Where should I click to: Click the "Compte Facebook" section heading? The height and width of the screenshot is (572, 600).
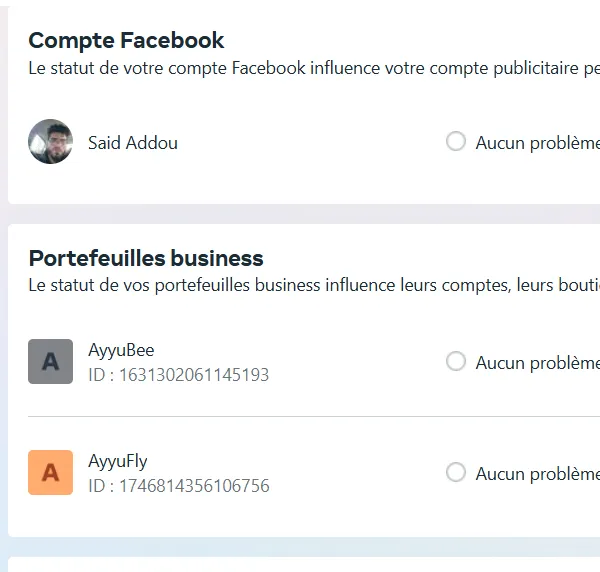126,41
